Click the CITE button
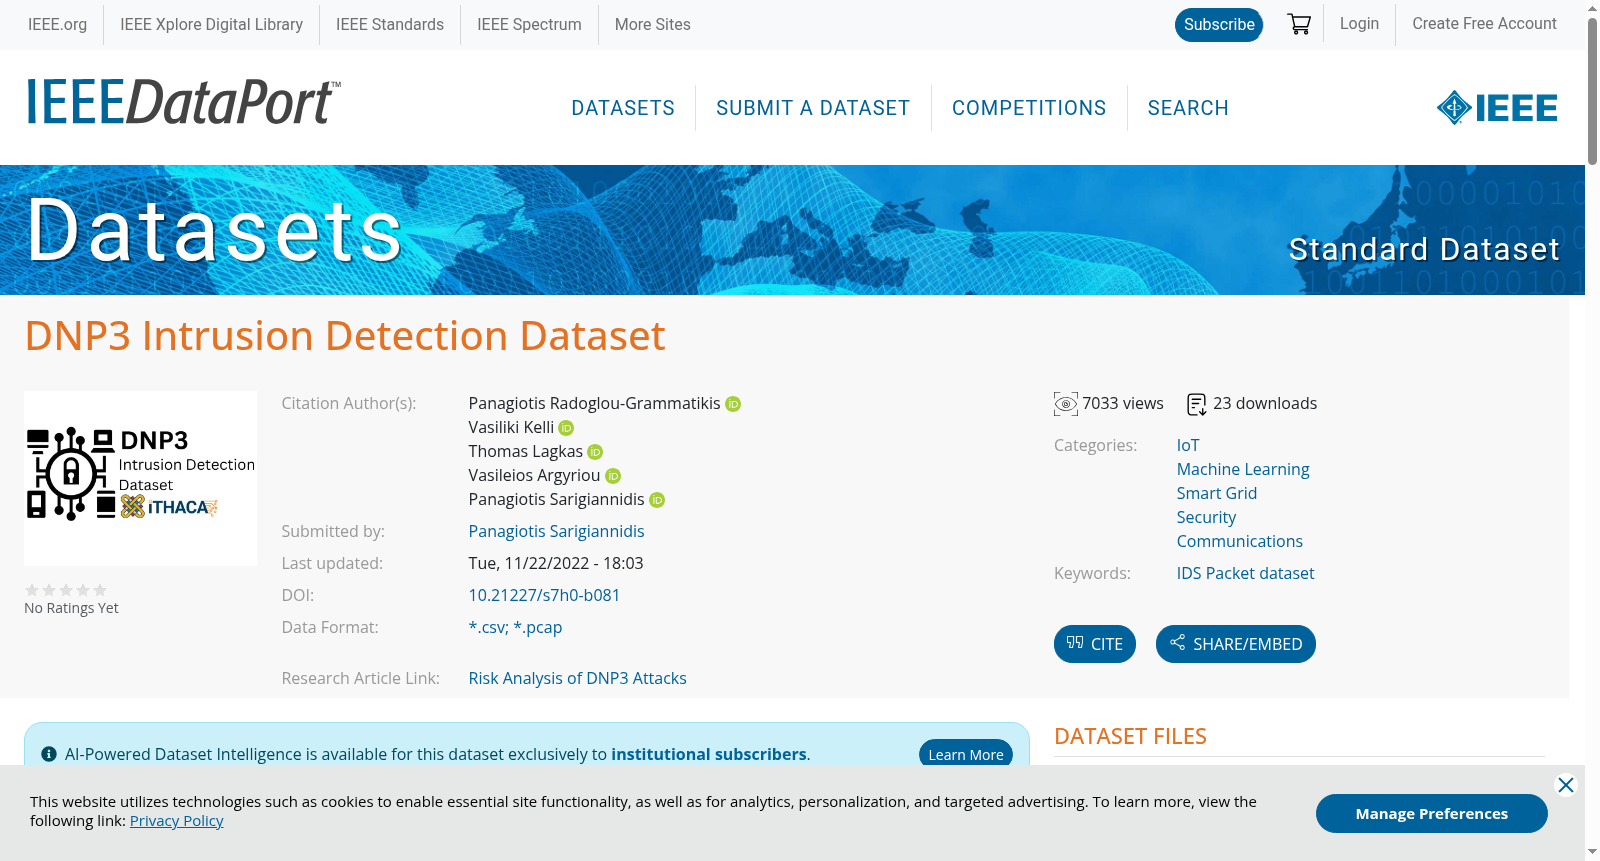Viewport: 1600px width, 861px height. (x=1095, y=644)
